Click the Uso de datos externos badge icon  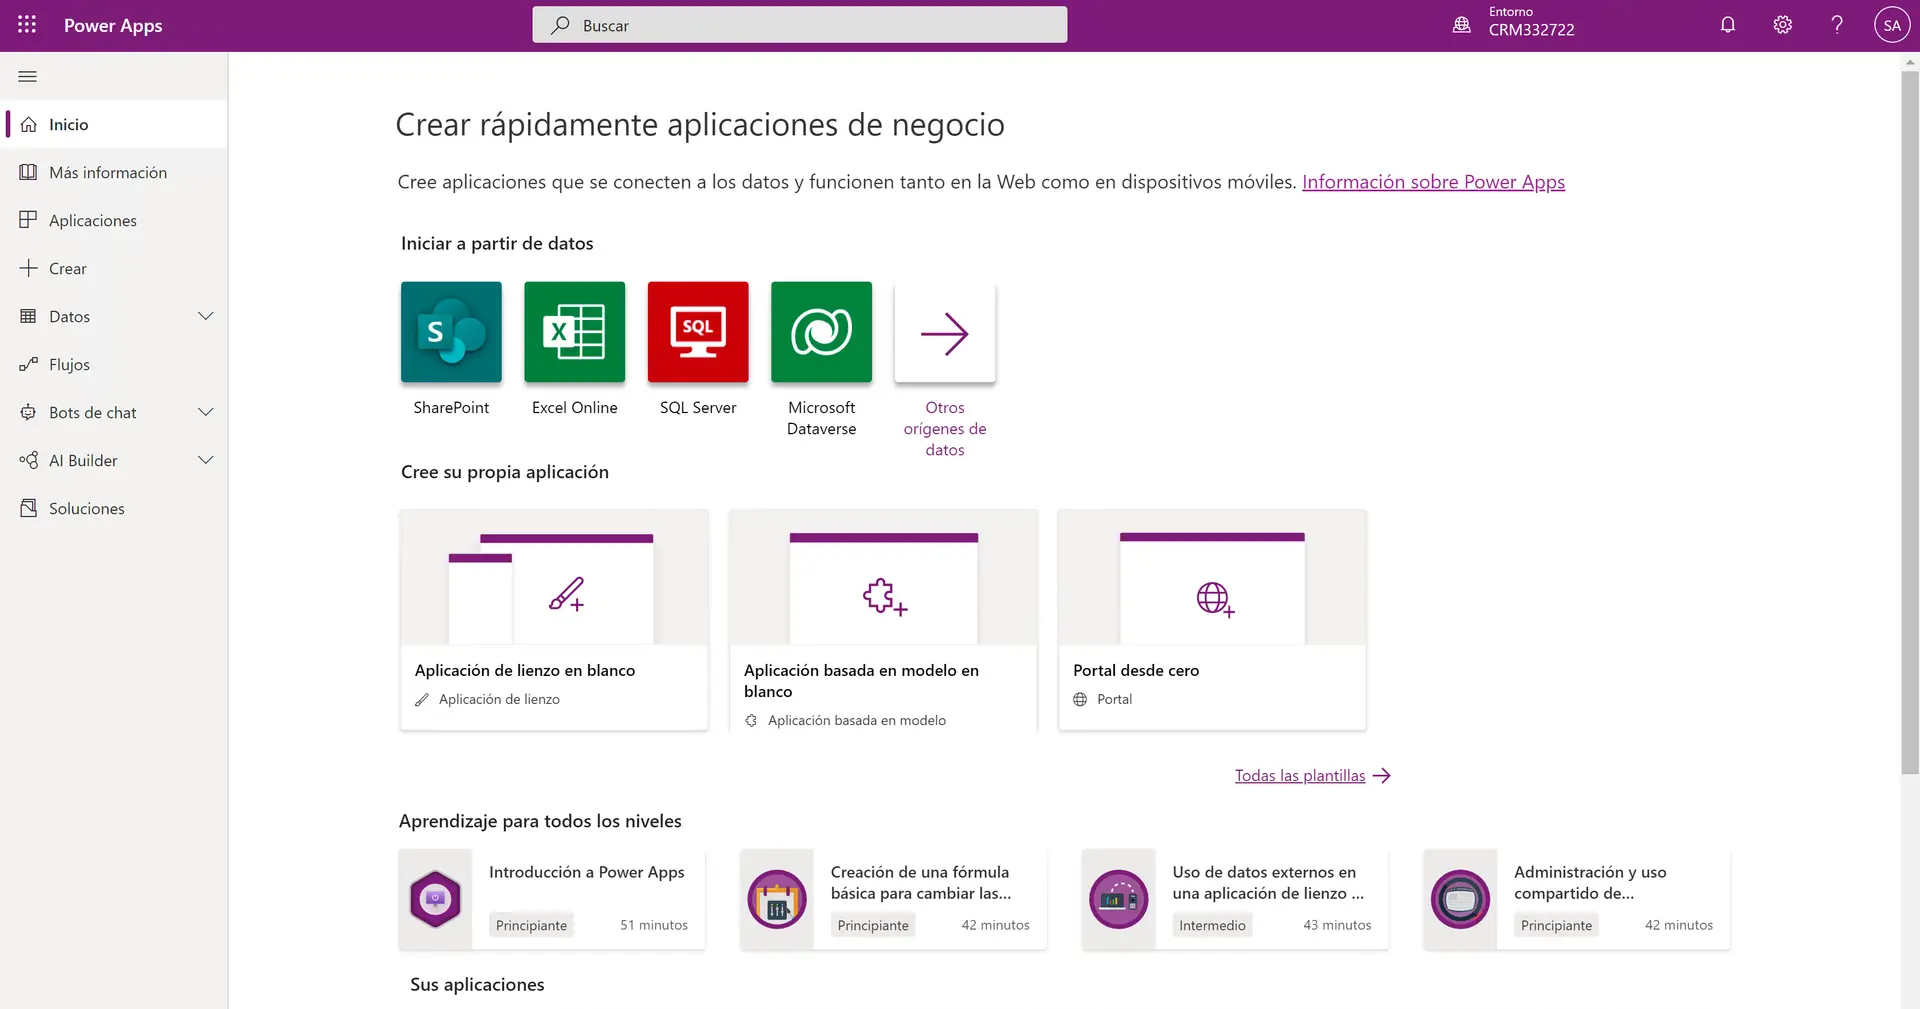click(x=1119, y=899)
